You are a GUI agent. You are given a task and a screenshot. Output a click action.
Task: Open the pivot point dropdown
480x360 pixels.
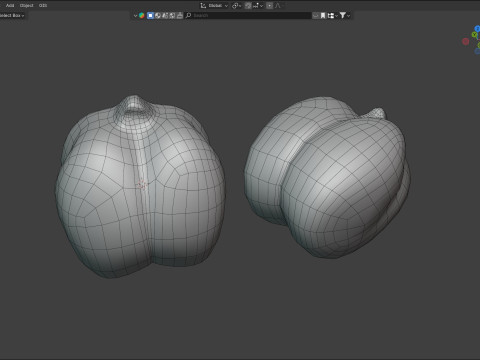[x=236, y=6]
